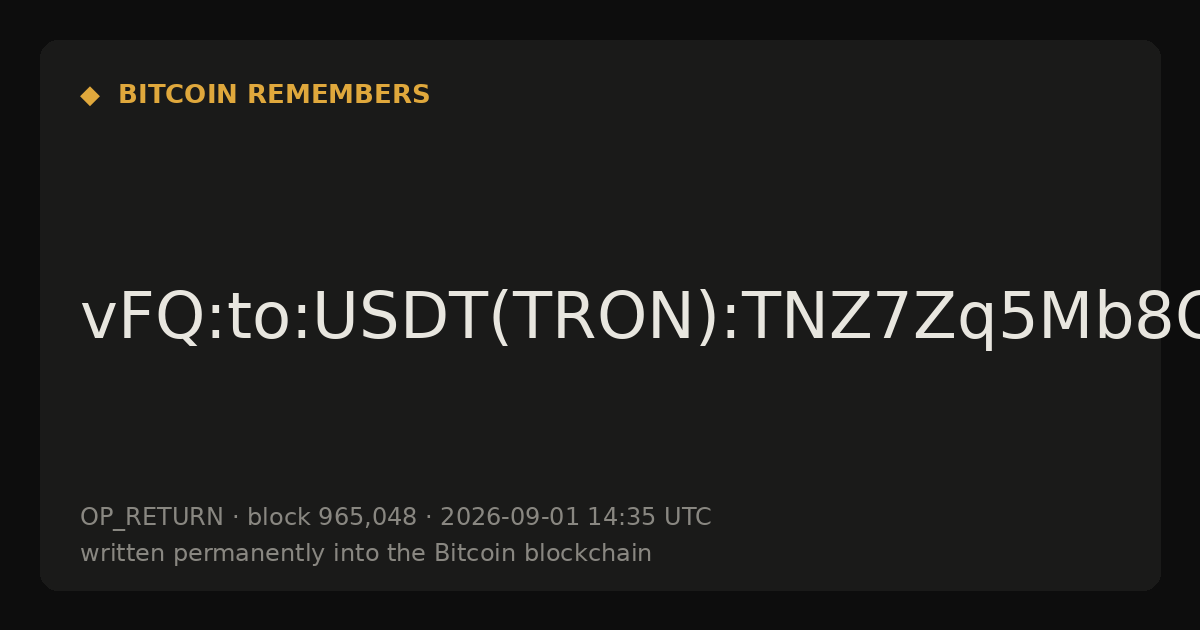Click the empty area above the OP_RETURN line
This screenshot has width=1200, height=630.
coord(600,430)
